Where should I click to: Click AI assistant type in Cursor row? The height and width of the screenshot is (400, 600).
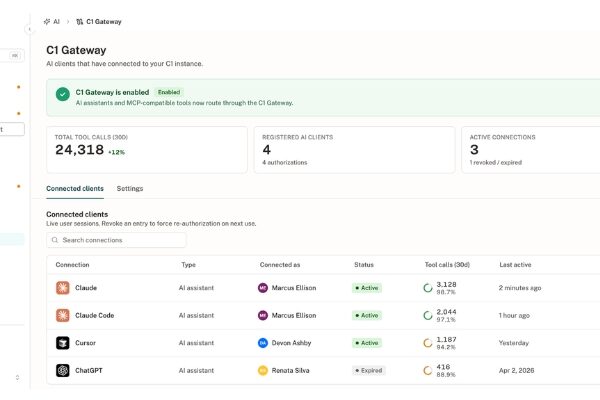point(196,343)
